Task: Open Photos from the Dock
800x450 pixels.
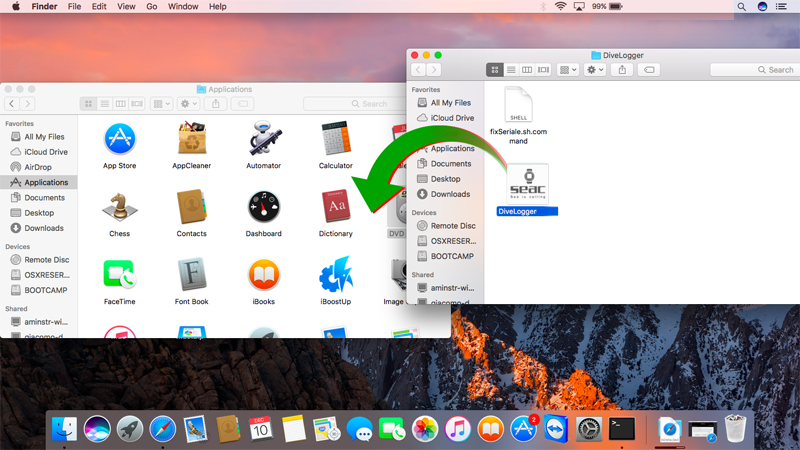Action: coord(424,429)
